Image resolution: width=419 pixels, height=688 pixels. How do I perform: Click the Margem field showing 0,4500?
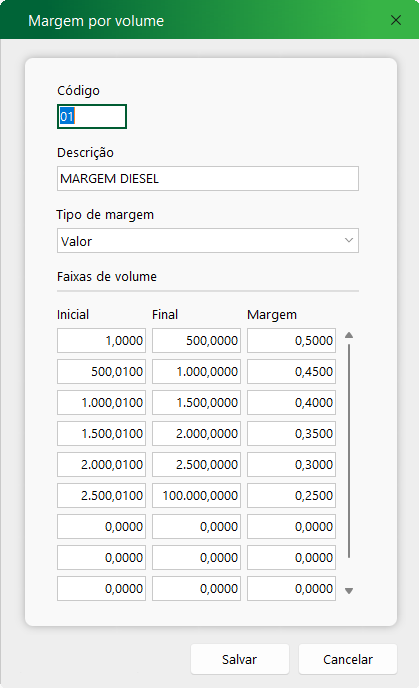pyautogui.click(x=291, y=372)
